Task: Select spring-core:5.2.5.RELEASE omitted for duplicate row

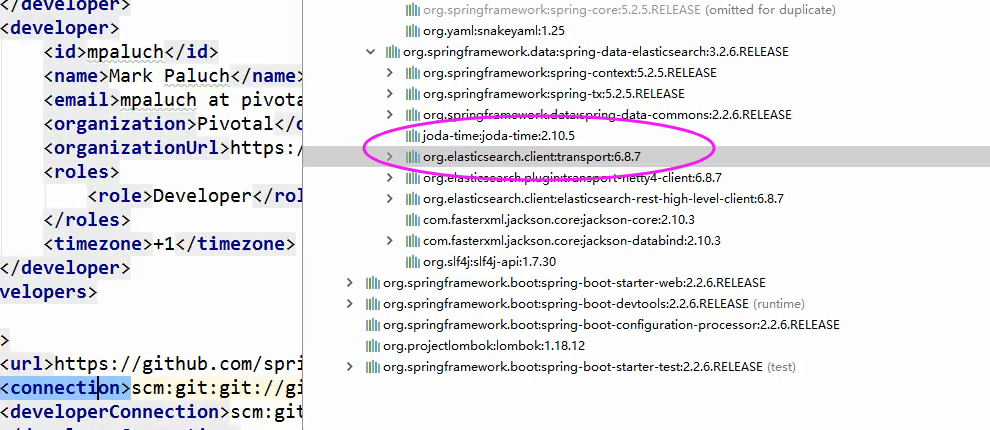Action: (x=647, y=9)
